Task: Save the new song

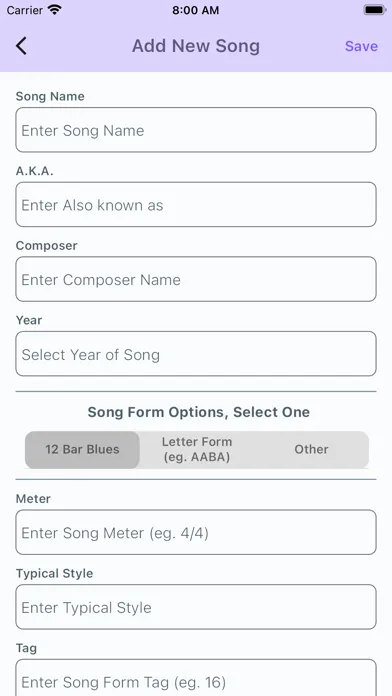Action: (361, 46)
